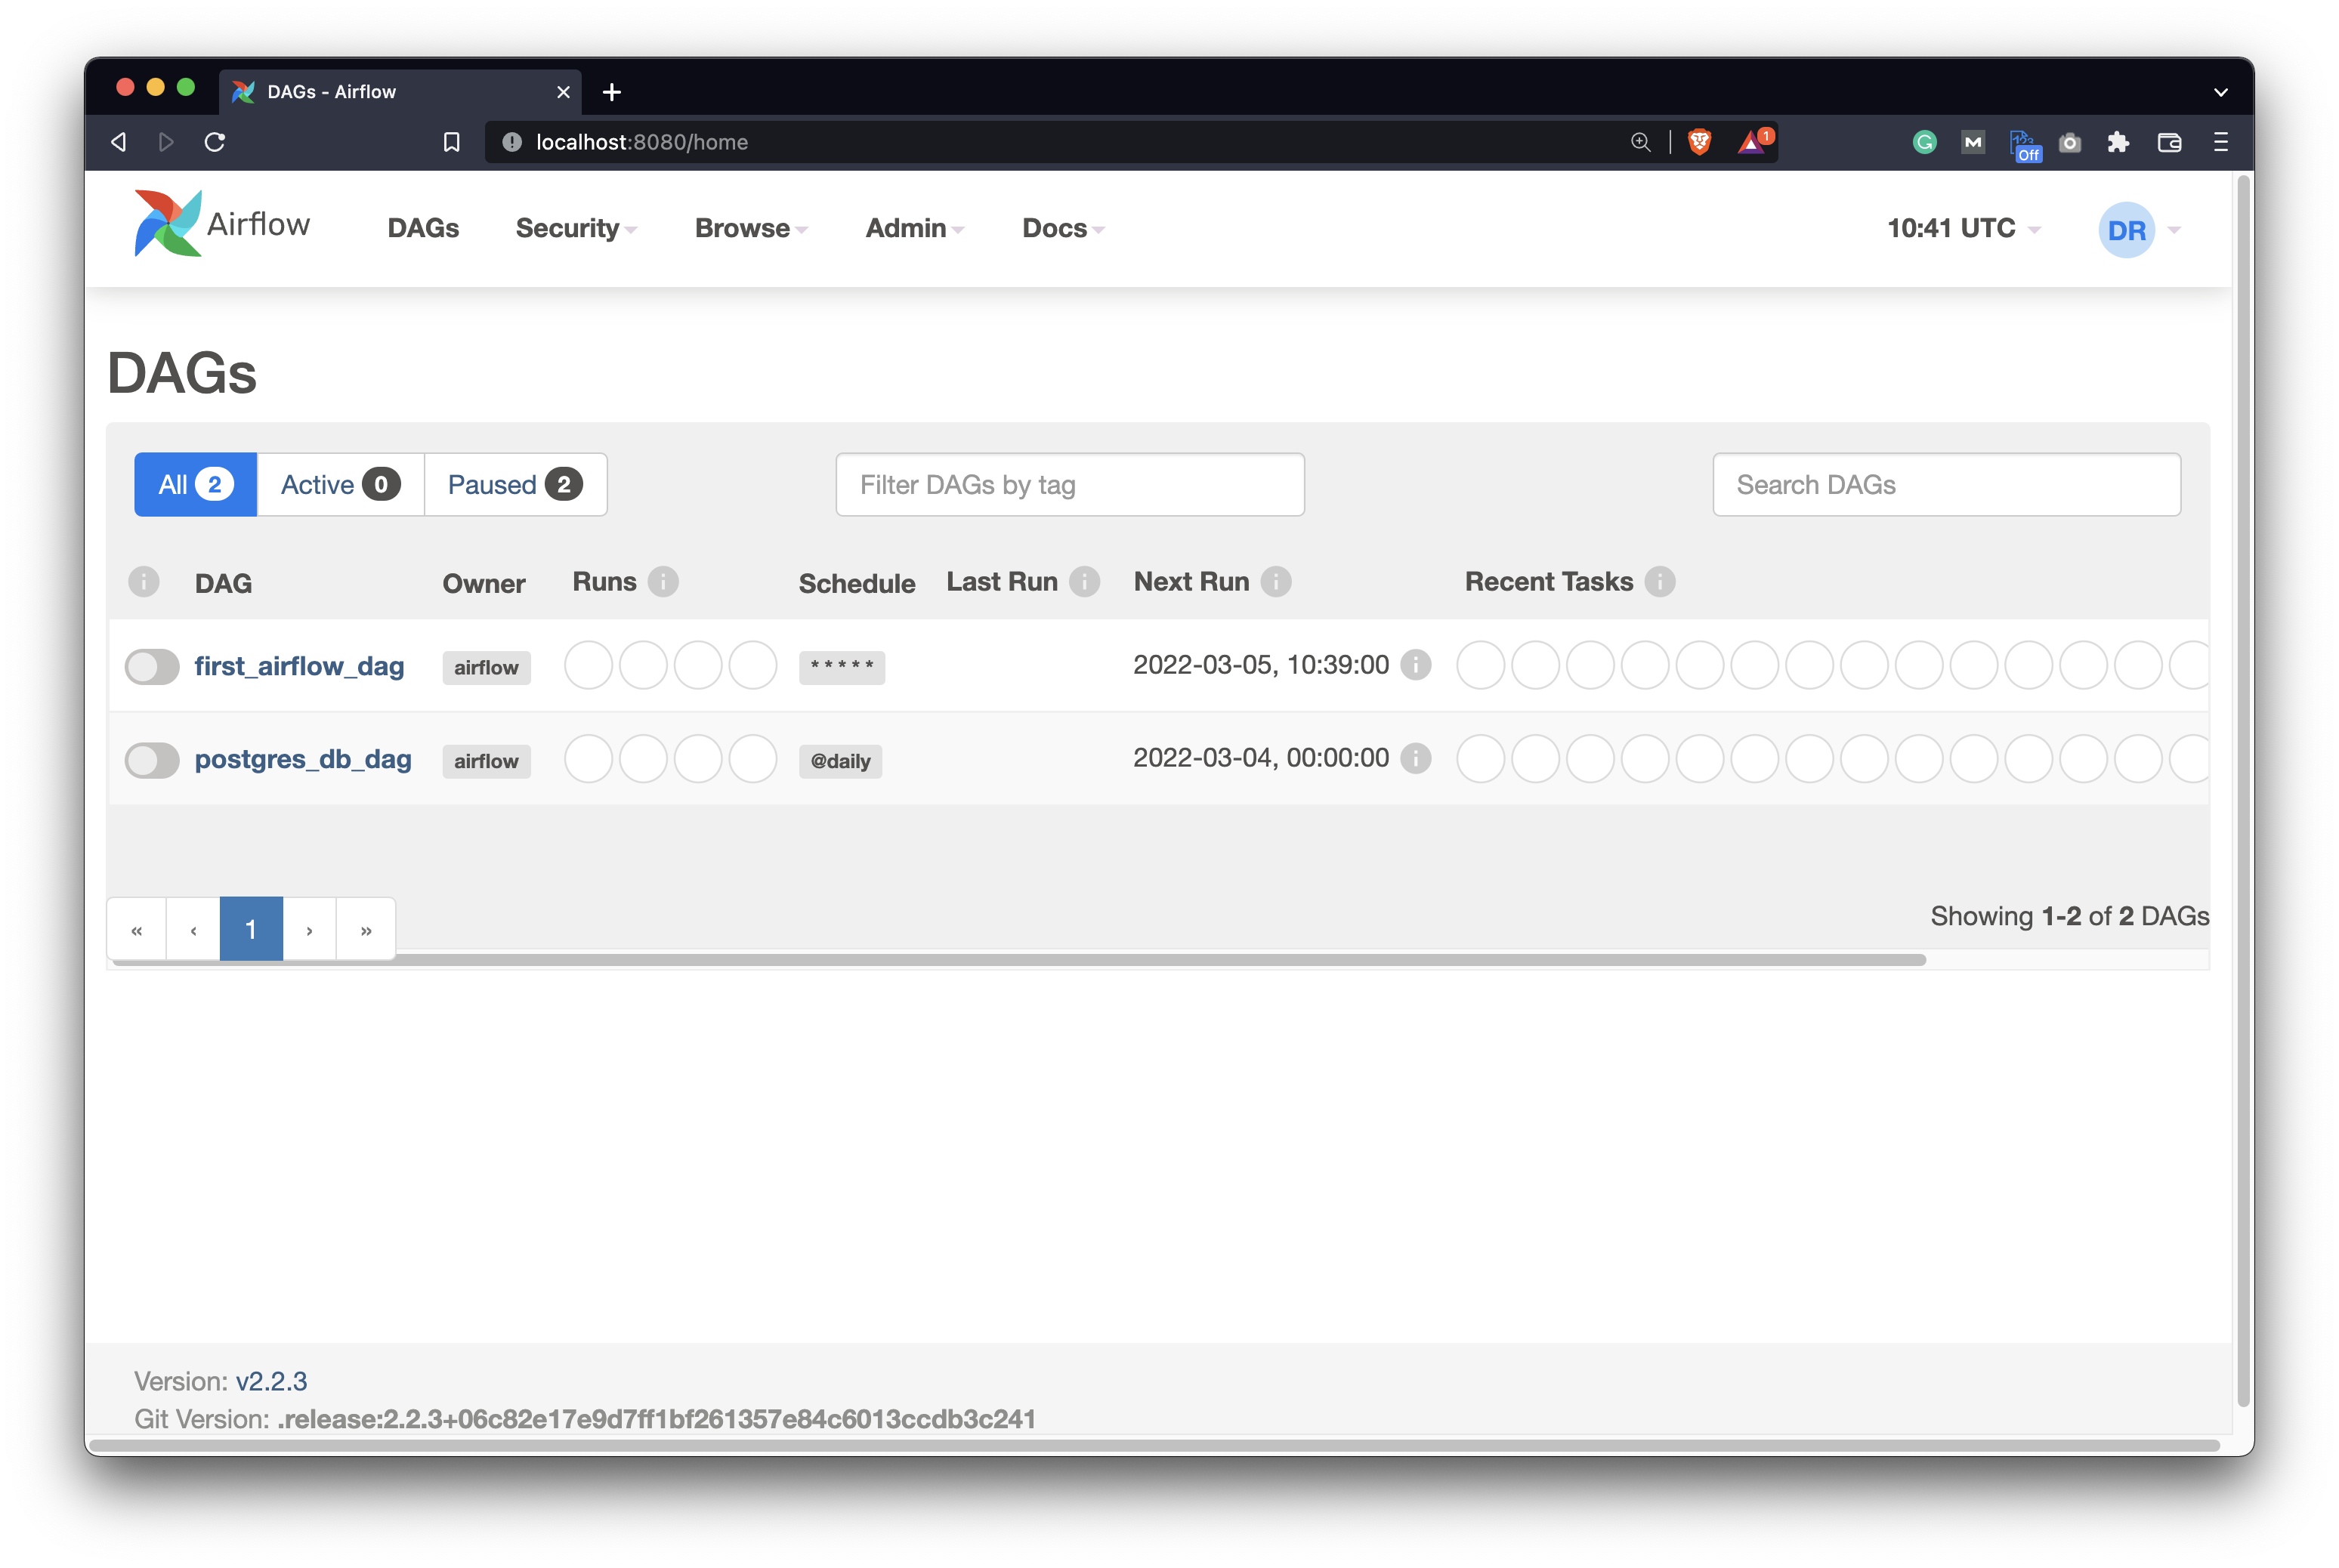The image size is (2339, 1568).
Task: Click the bookmark star in the address bar
Action: [451, 142]
